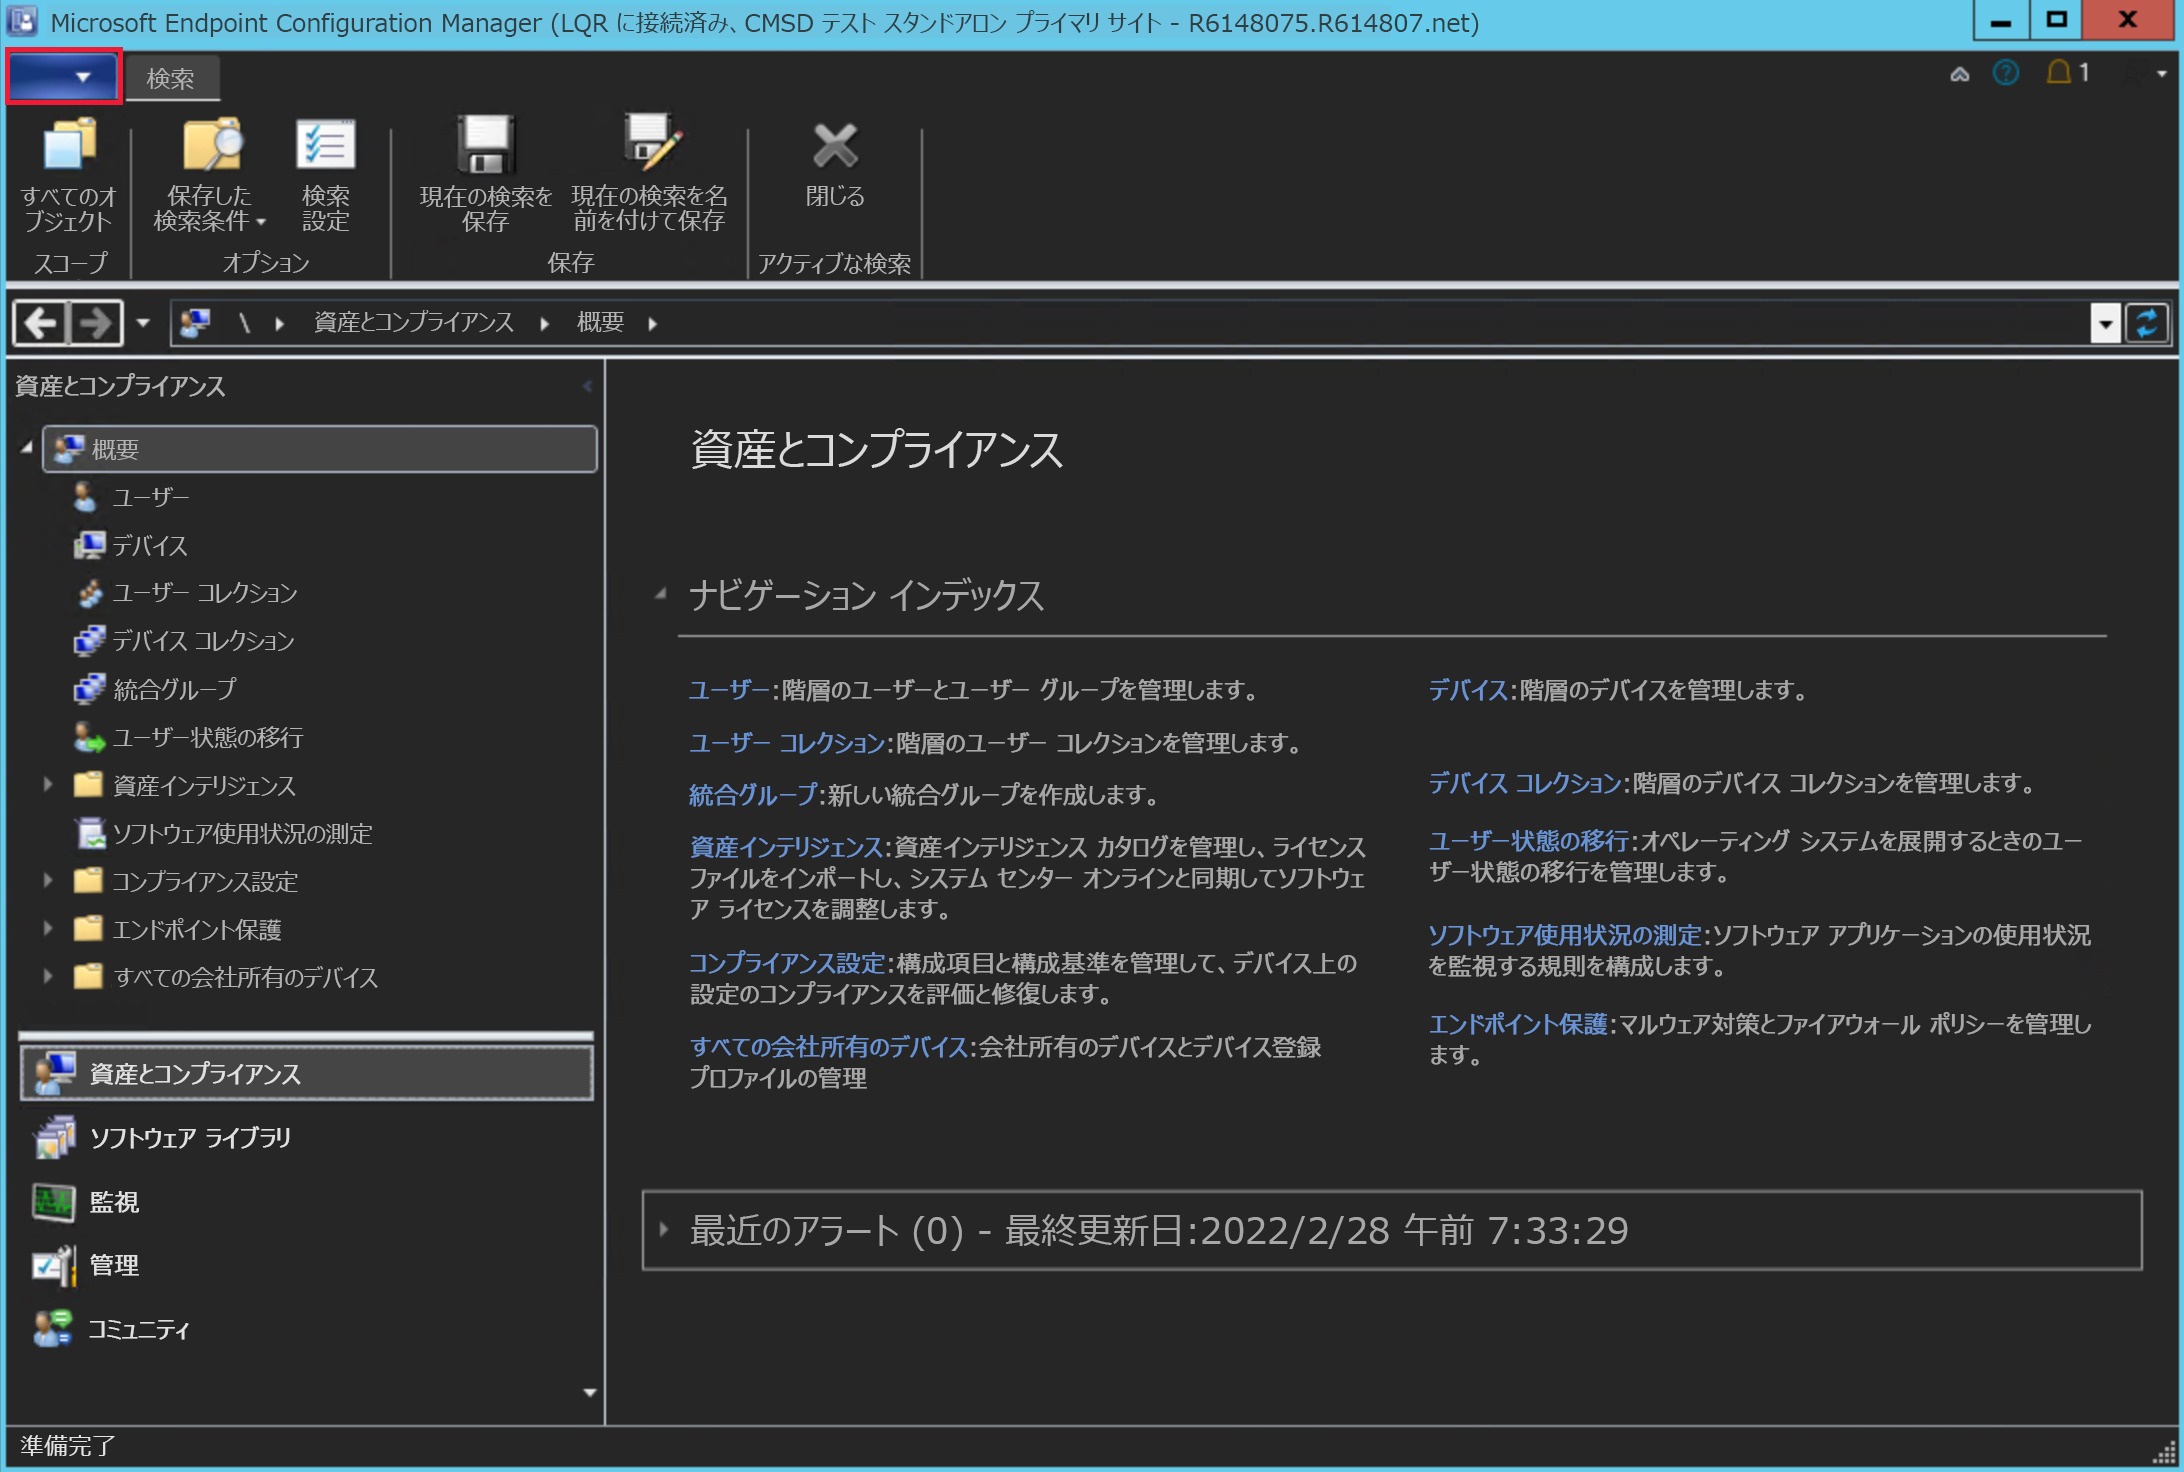Open the ユーザー状態の移行 link in index
The width and height of the screenshot is (2184, 1472).
1529,841
